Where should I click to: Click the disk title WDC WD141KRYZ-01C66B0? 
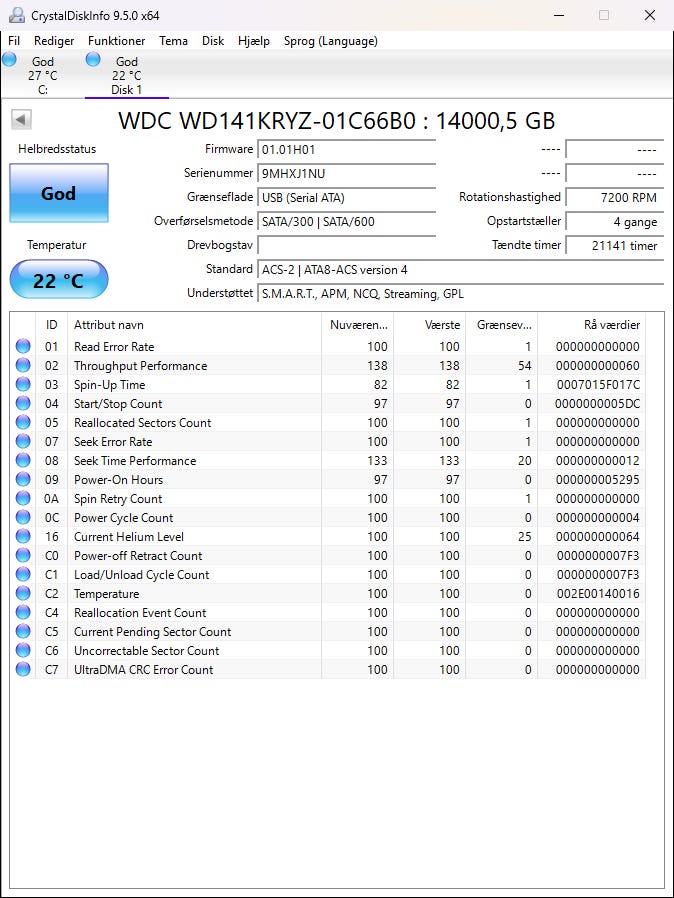267,121
